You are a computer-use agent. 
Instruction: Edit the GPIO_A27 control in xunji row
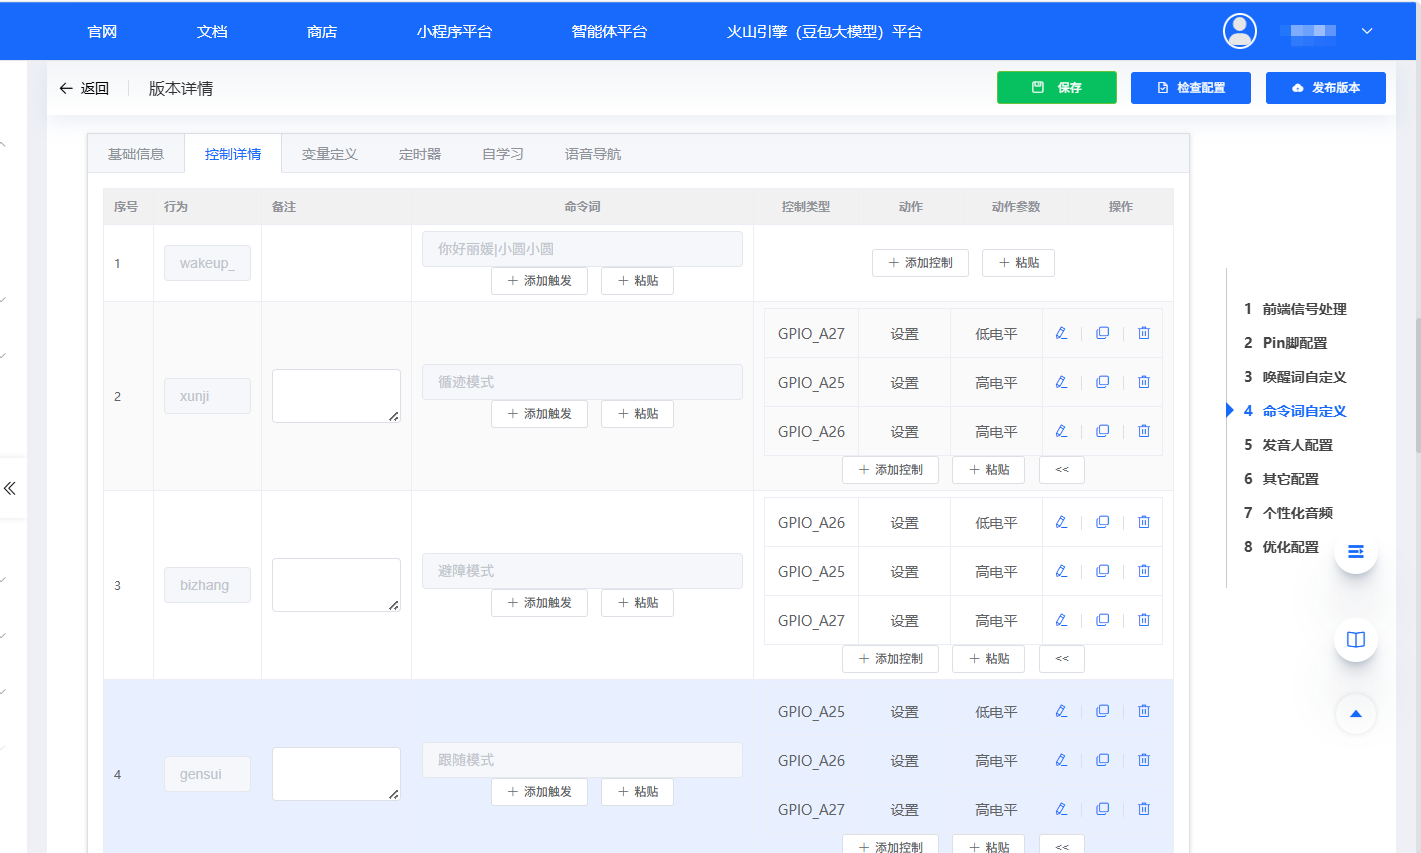[1061, 333]
